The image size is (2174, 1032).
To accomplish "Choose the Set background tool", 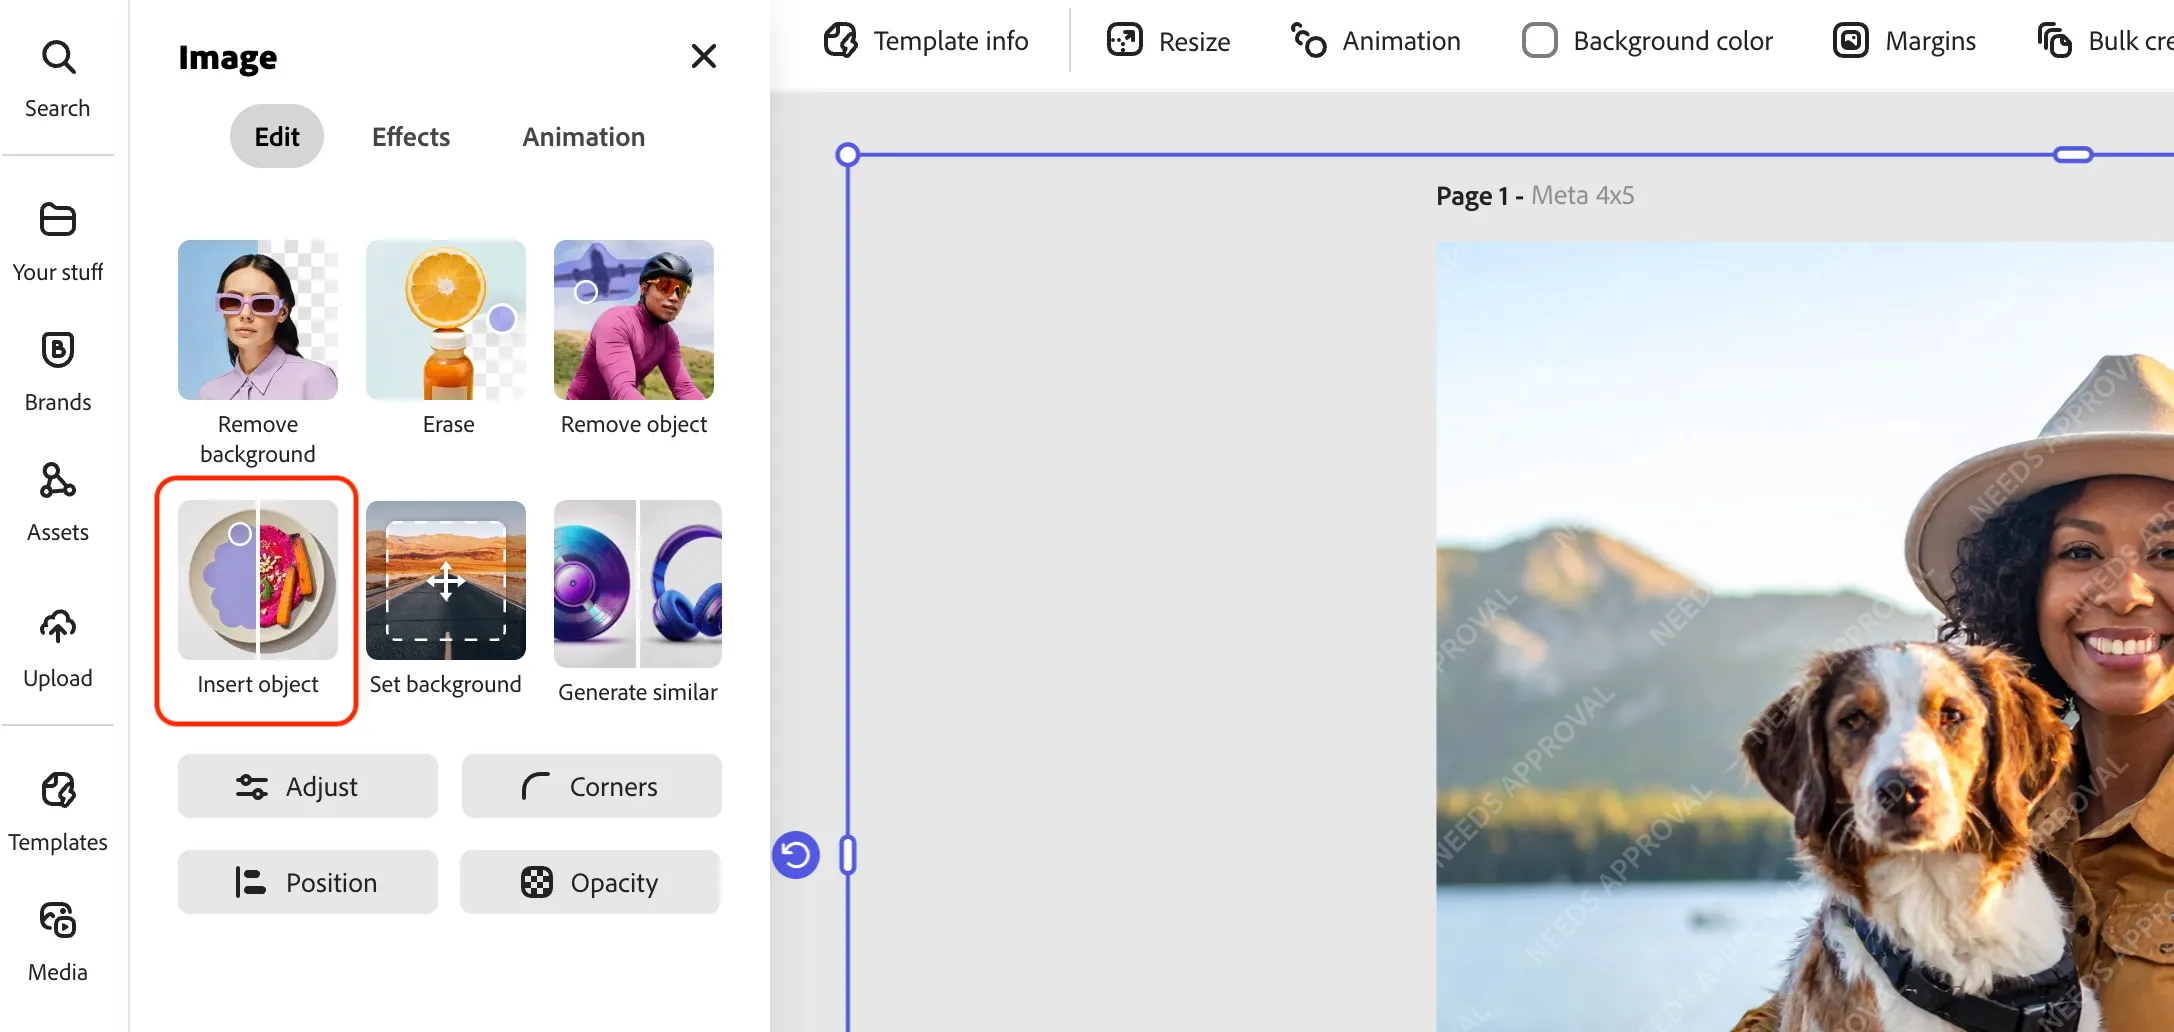I will pos(446,598).
